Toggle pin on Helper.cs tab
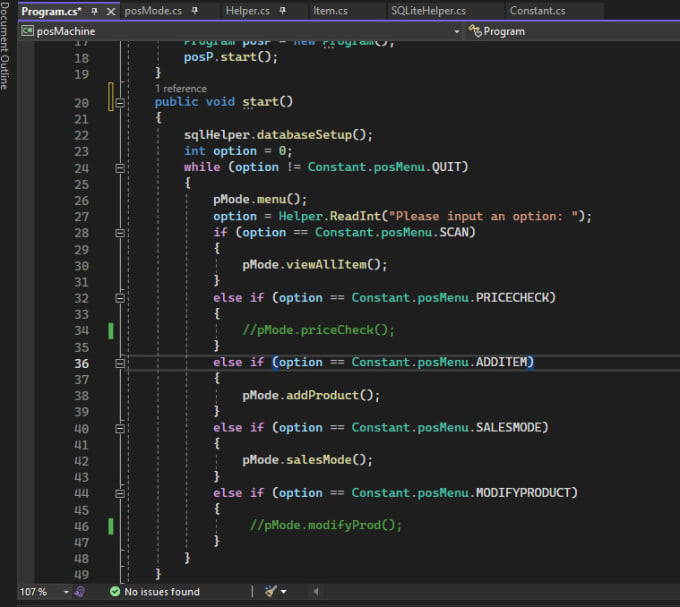The height and width of the screenshot is (607, 680). (283, 11)
